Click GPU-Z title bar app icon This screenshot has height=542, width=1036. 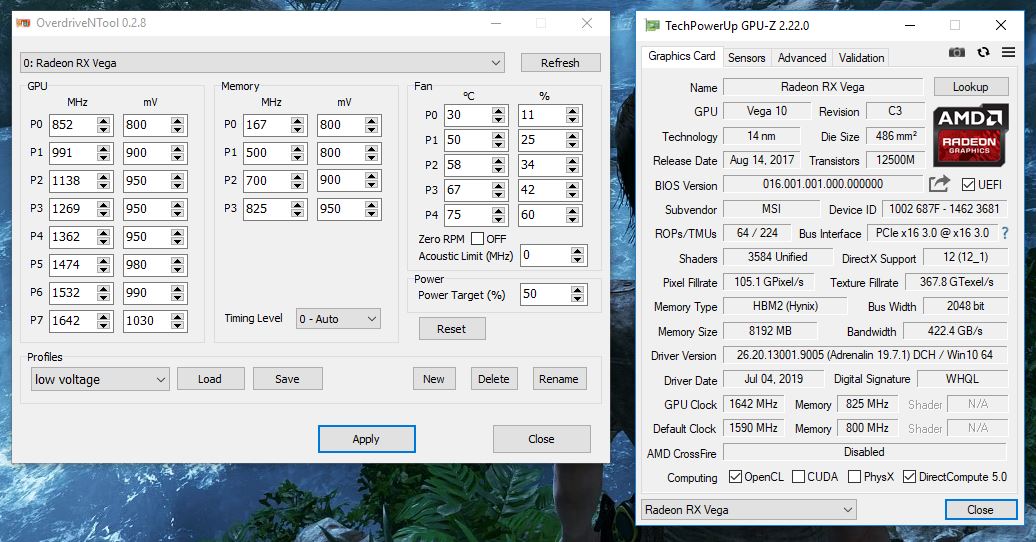coord(652,26)
